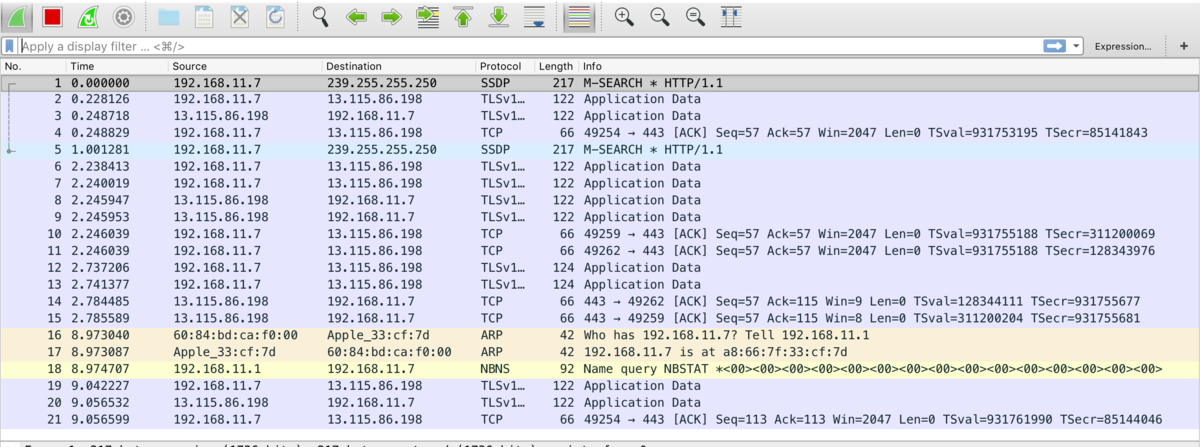Select packet 1 SSDP M-SEARCH row

[x=600, y=82]
